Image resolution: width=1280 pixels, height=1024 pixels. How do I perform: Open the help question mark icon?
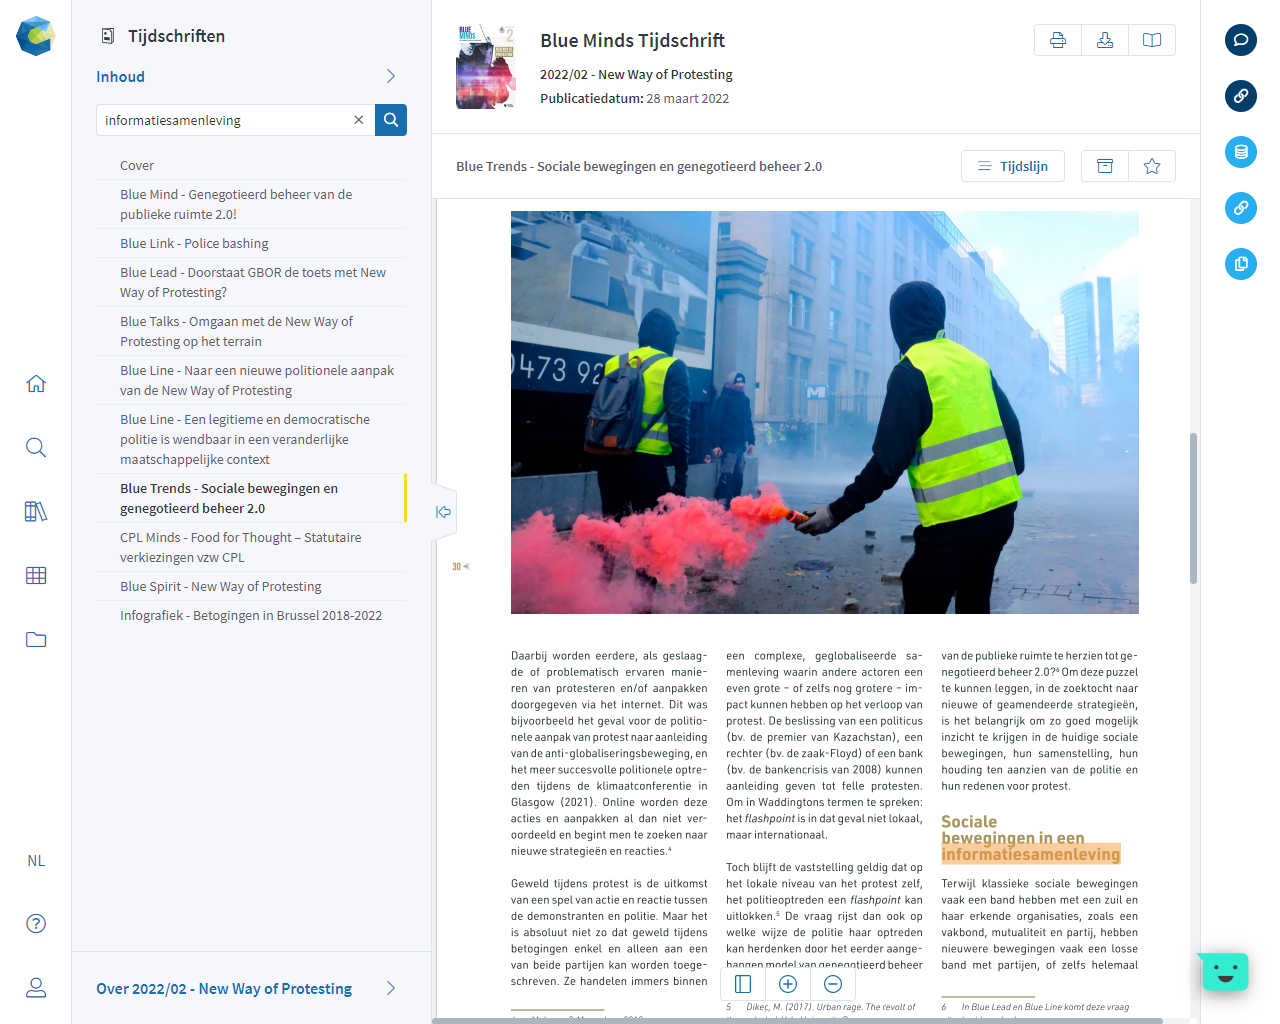click(36, 924)
